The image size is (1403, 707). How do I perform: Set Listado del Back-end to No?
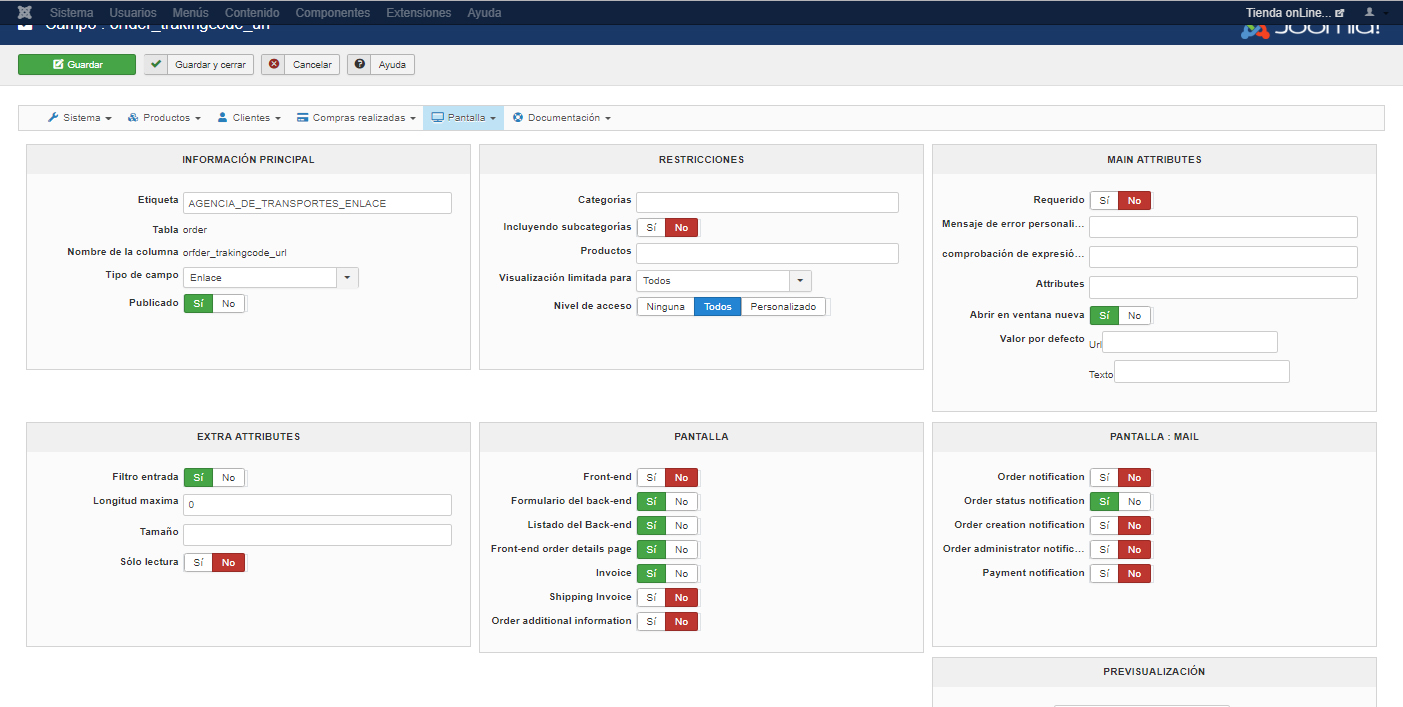click(x=681, y=526)
